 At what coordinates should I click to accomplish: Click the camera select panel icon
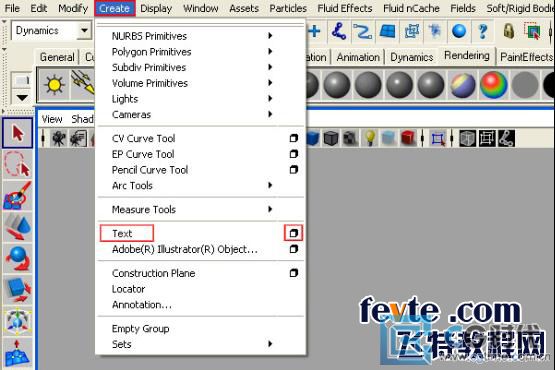click(58, 138)
